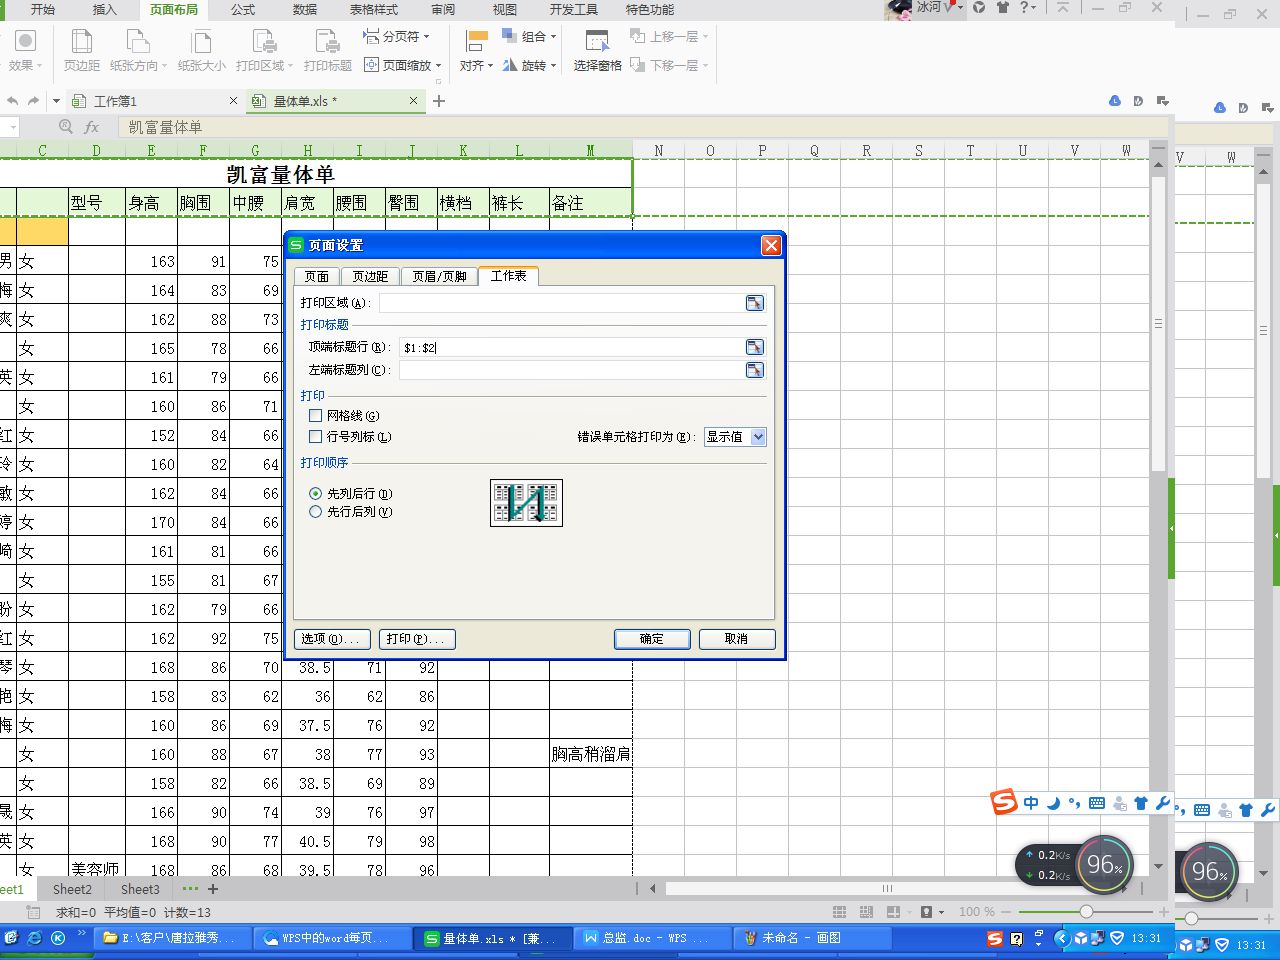This screenshot has height=960, width=1280.
Task: Pick range for 顶端标题行 with collapse icon
Action: (x=755, y=347)
